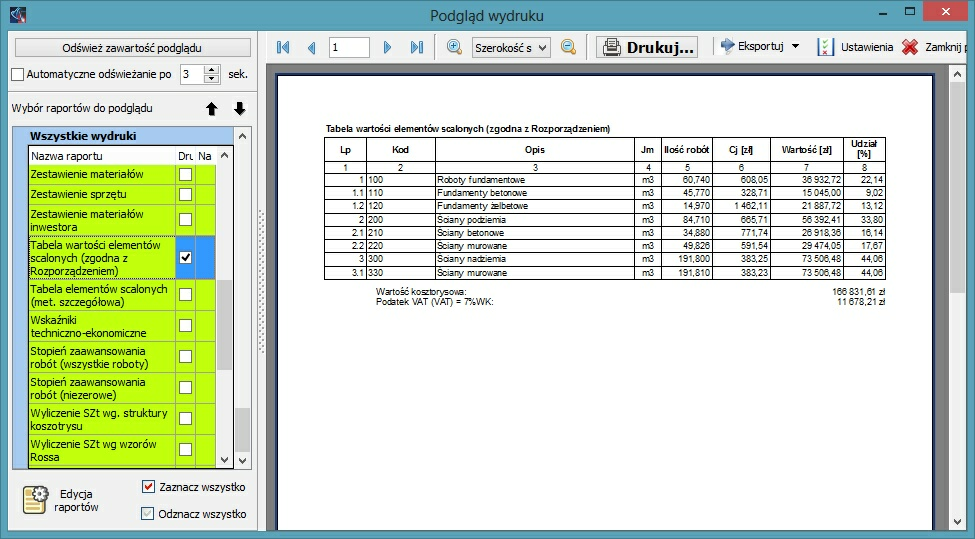This screenshot has width=975, height=539.
Task: Open Edycja raportów editor
Action: coord(61,500)
